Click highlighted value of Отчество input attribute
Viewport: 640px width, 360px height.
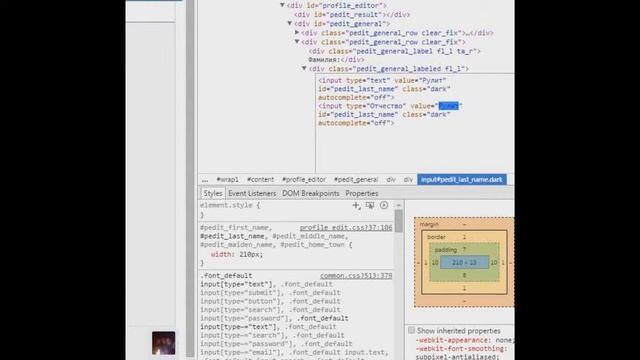coord(449,106)
